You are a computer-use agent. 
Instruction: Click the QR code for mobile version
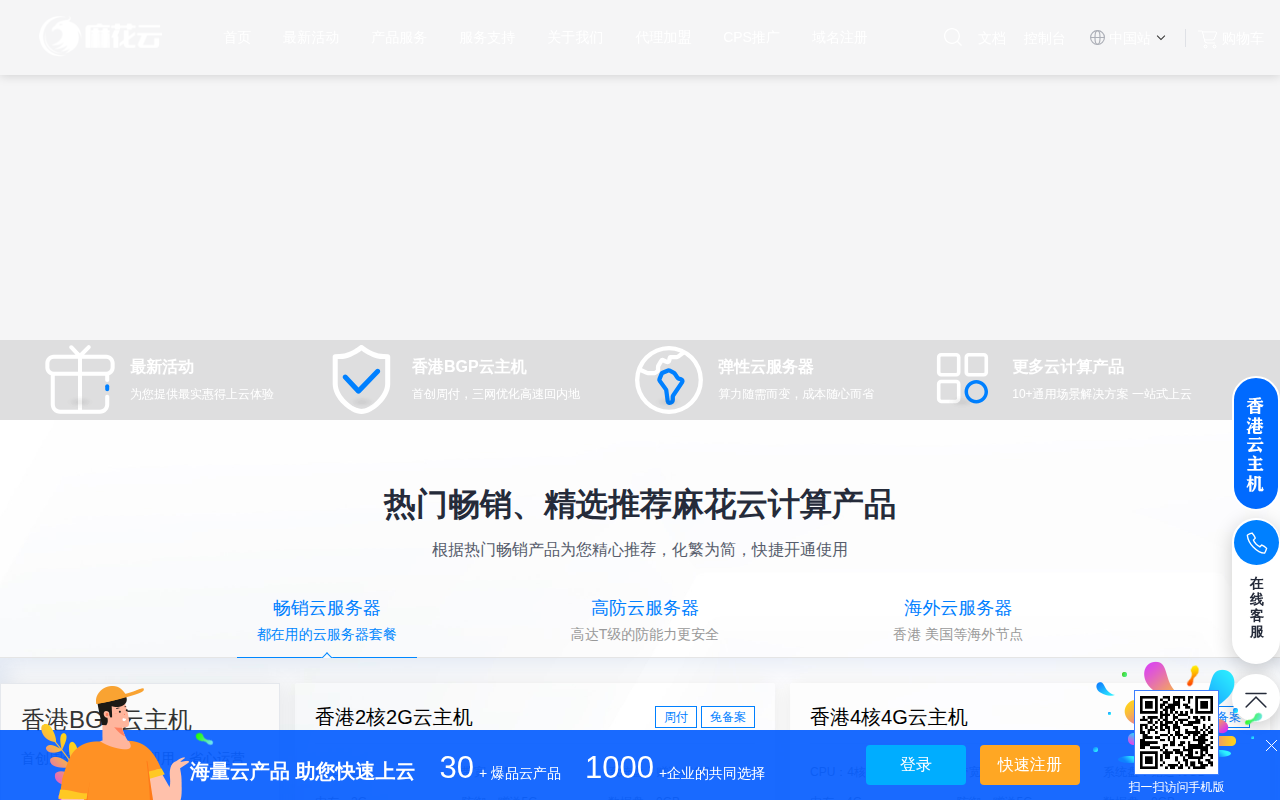[1176, 732]
